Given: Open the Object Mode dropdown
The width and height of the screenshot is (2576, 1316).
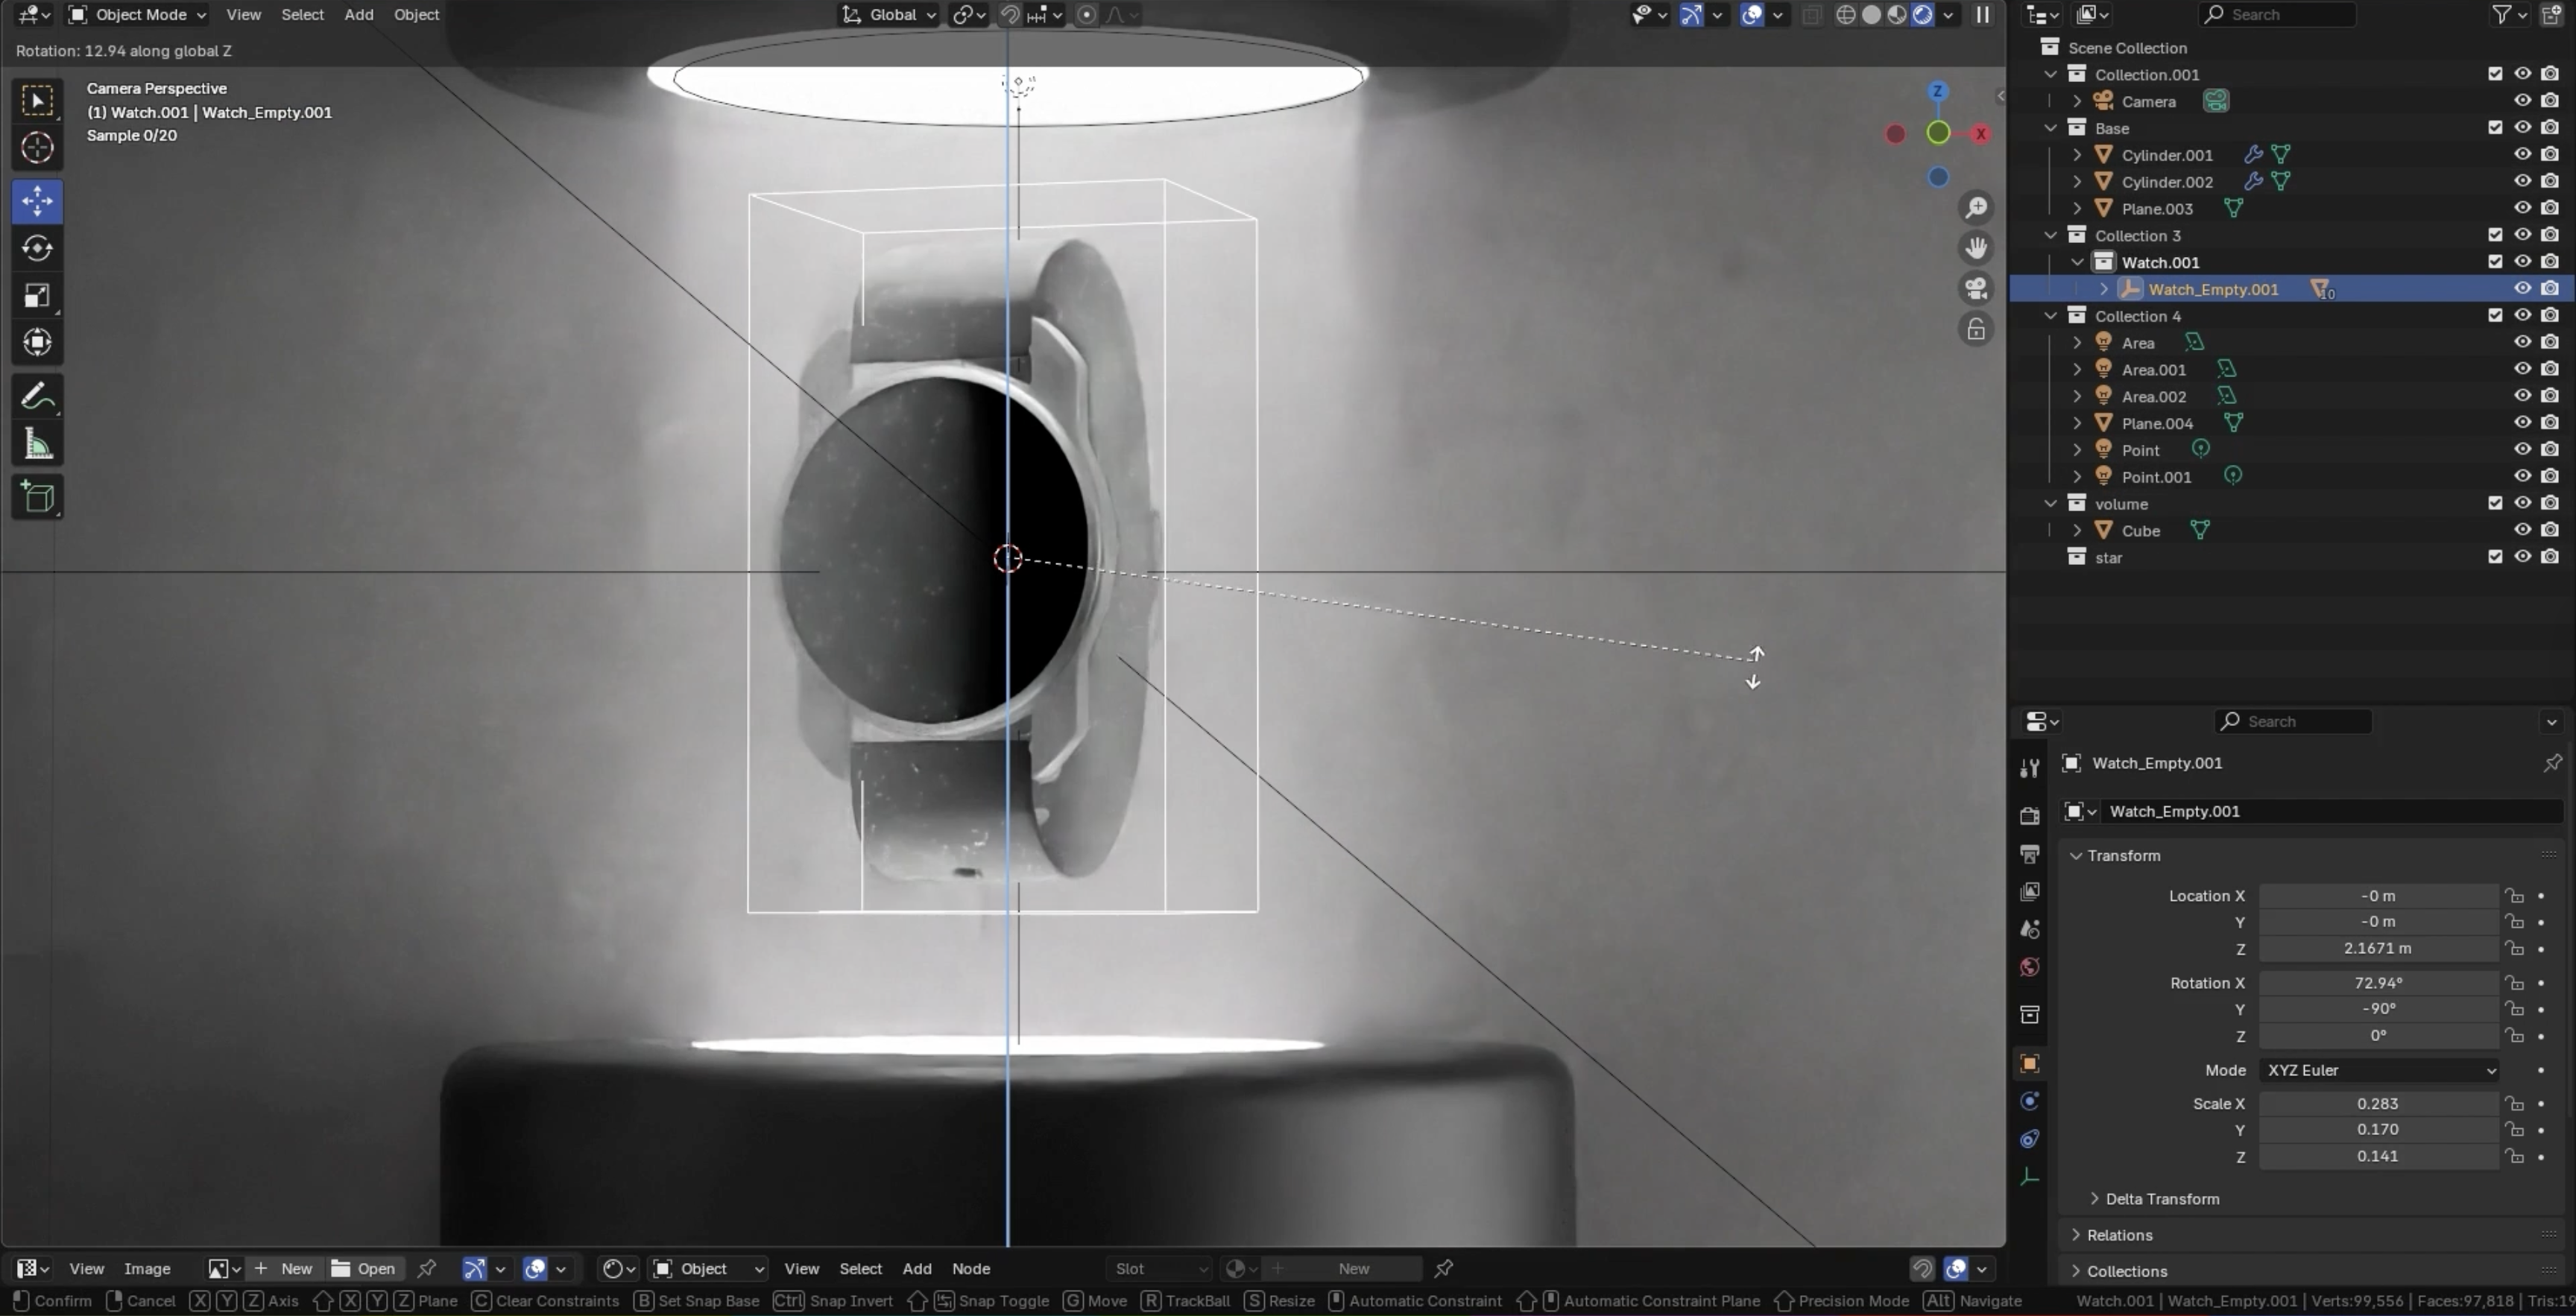Looking at the screenshot, I should [x=137, y=14].
